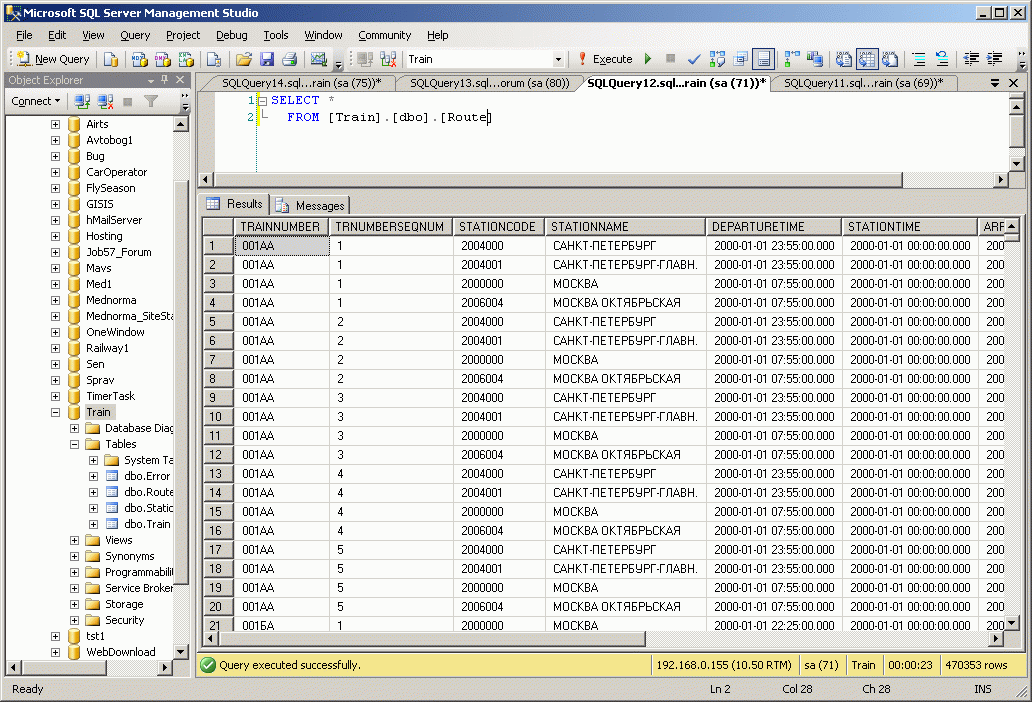Collapse the Train database node
The height and width of the screenshot is (702, 1032).
pos(55,413)
